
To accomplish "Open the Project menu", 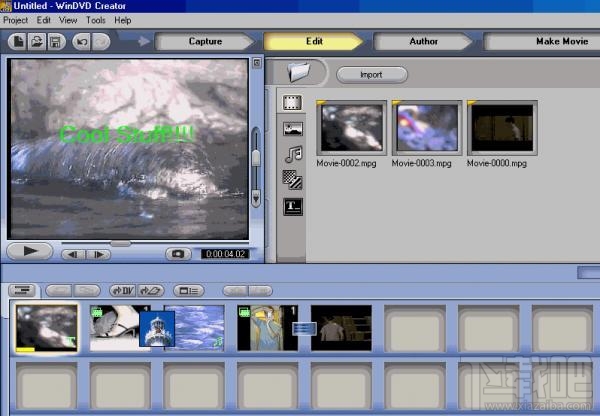I will 15,20.
